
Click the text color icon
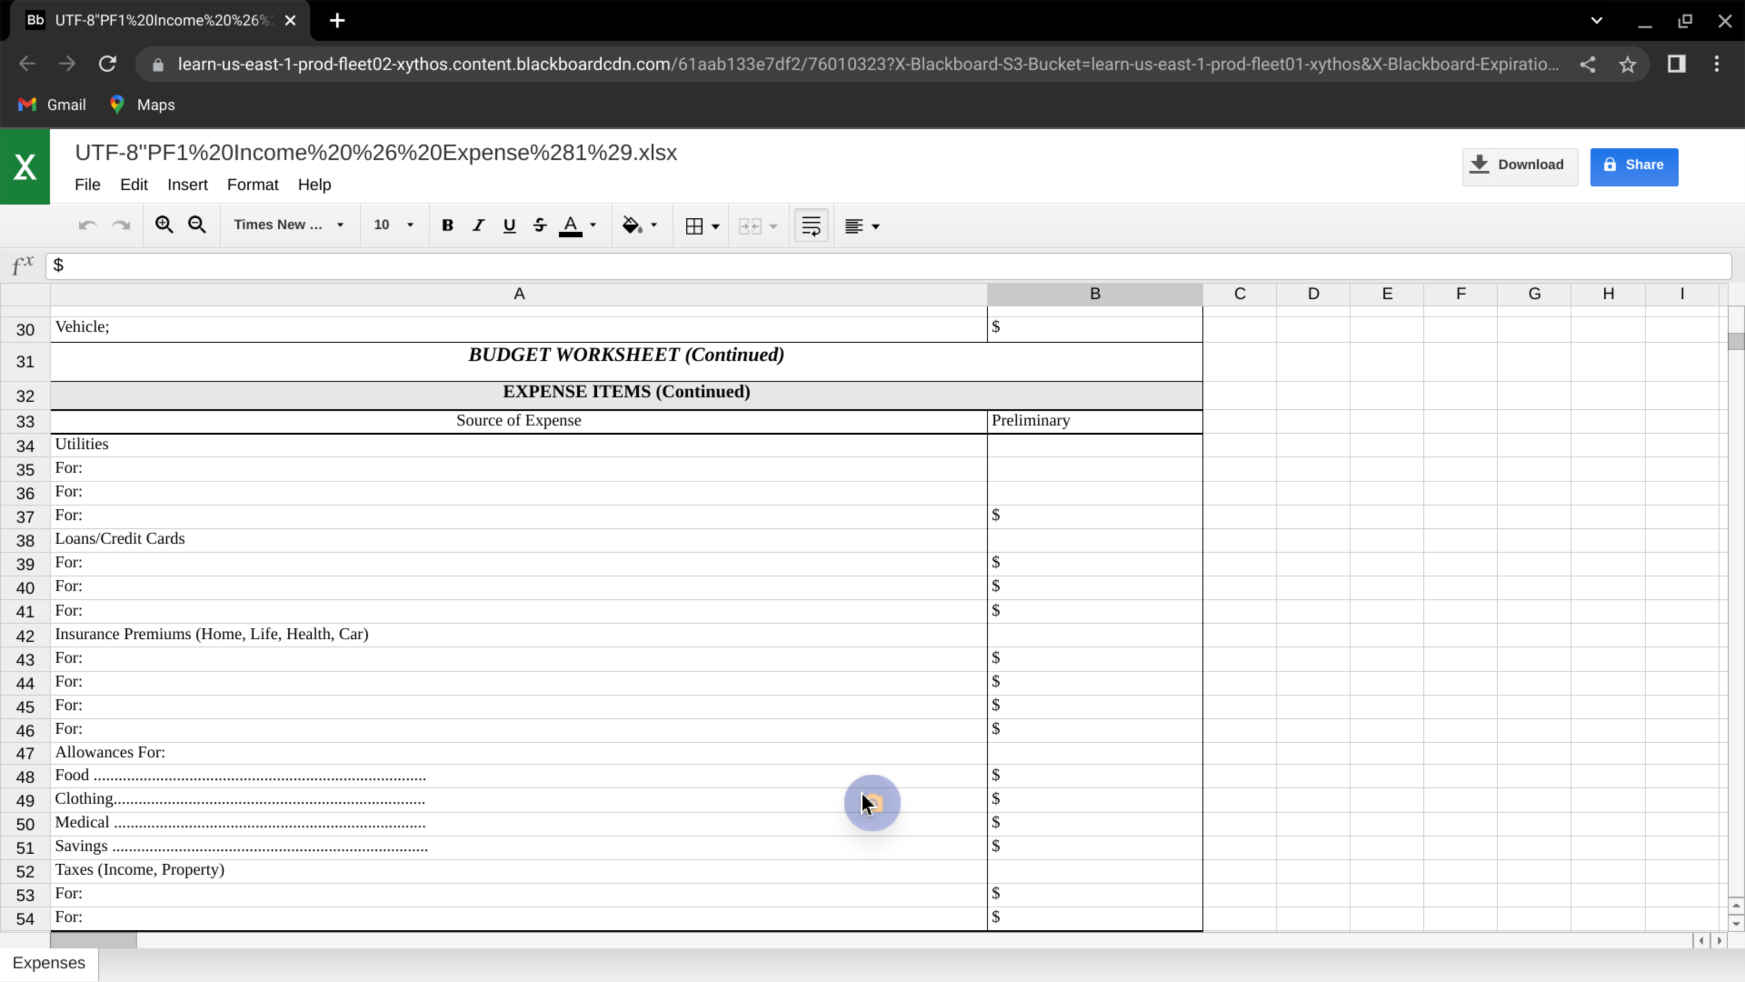571,225
